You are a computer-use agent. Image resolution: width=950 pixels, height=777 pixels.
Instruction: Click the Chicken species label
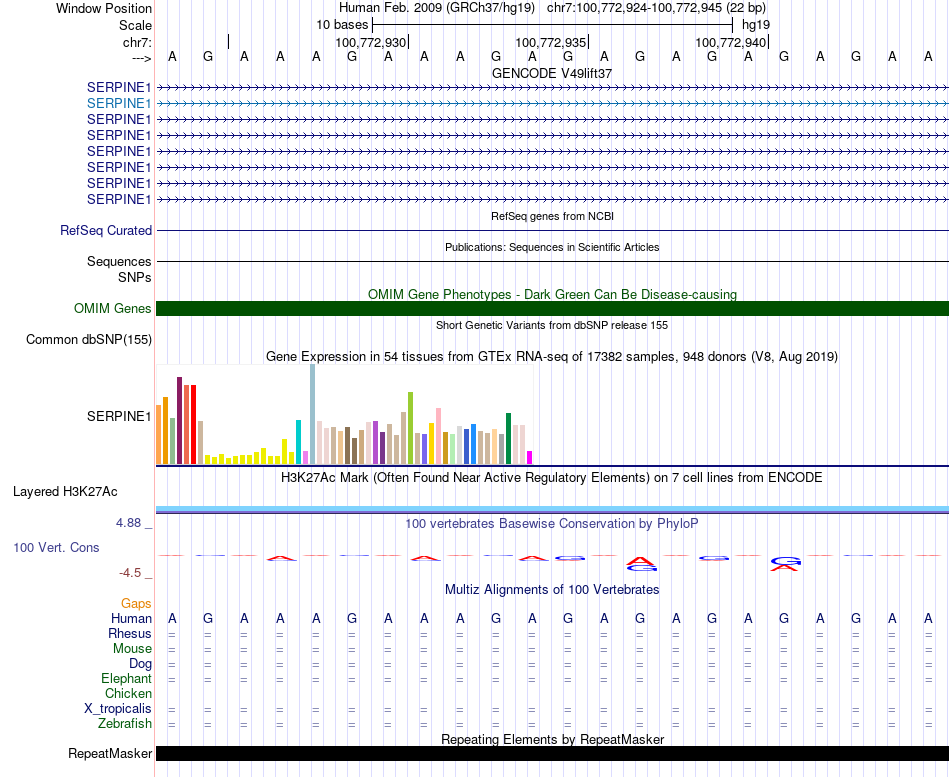[x=128, y=693]
